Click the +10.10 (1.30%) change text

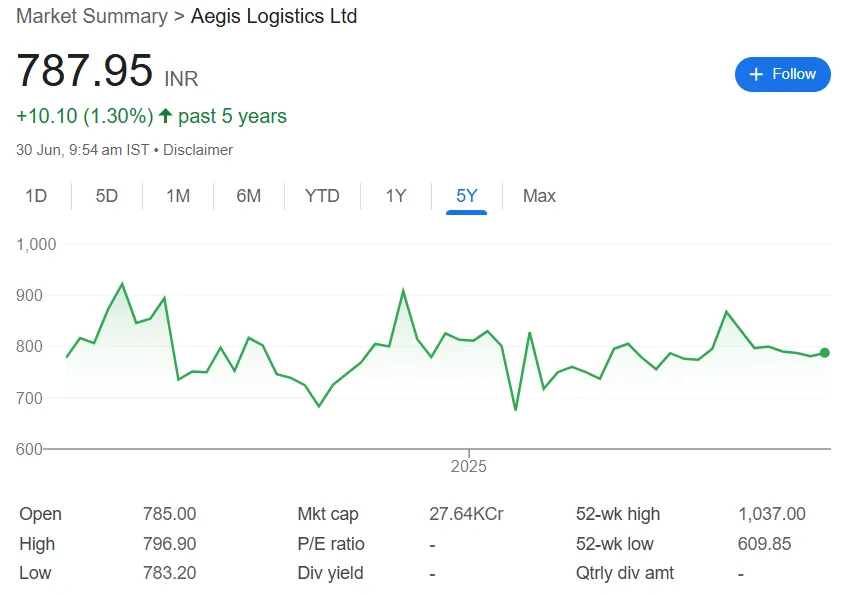[x=85, y=116]
